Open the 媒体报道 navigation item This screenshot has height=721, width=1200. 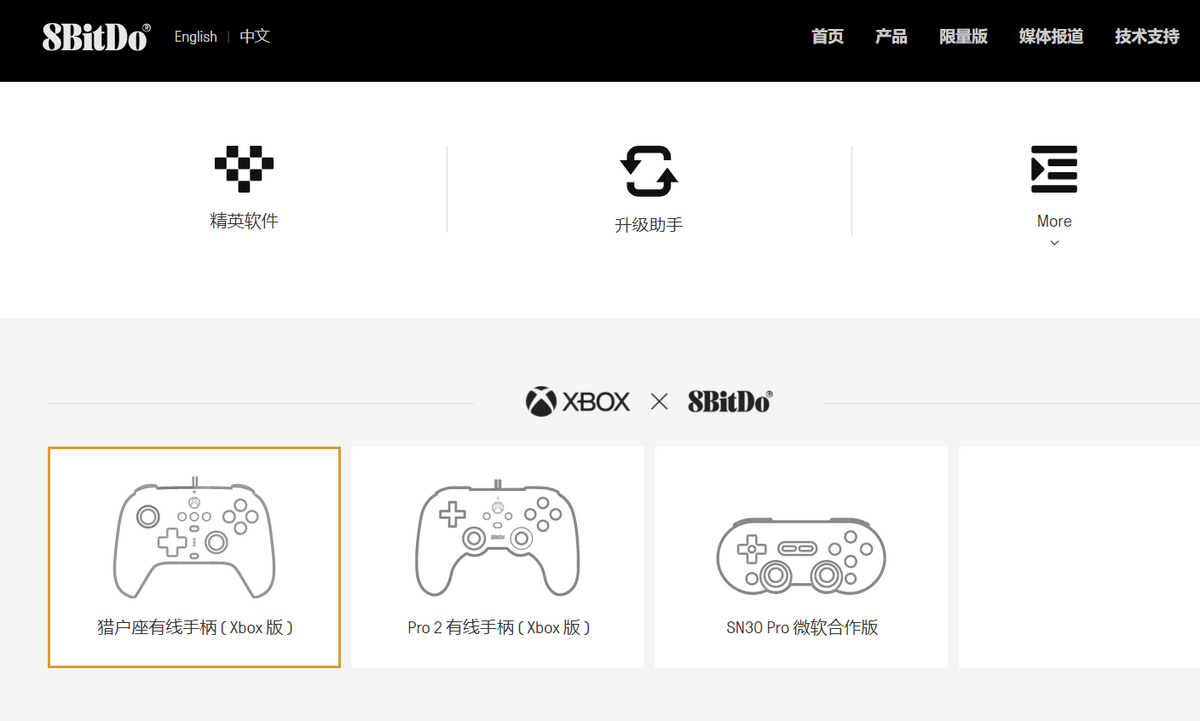coord(1051,37)
